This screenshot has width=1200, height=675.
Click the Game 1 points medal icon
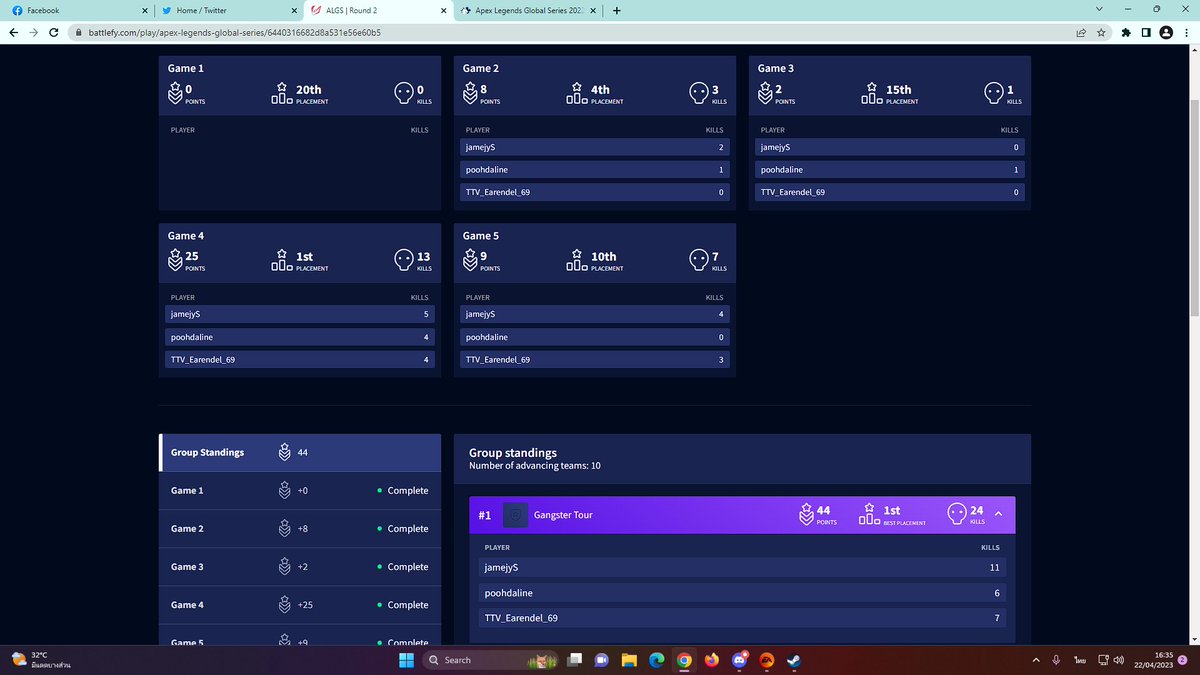point(175,94)
